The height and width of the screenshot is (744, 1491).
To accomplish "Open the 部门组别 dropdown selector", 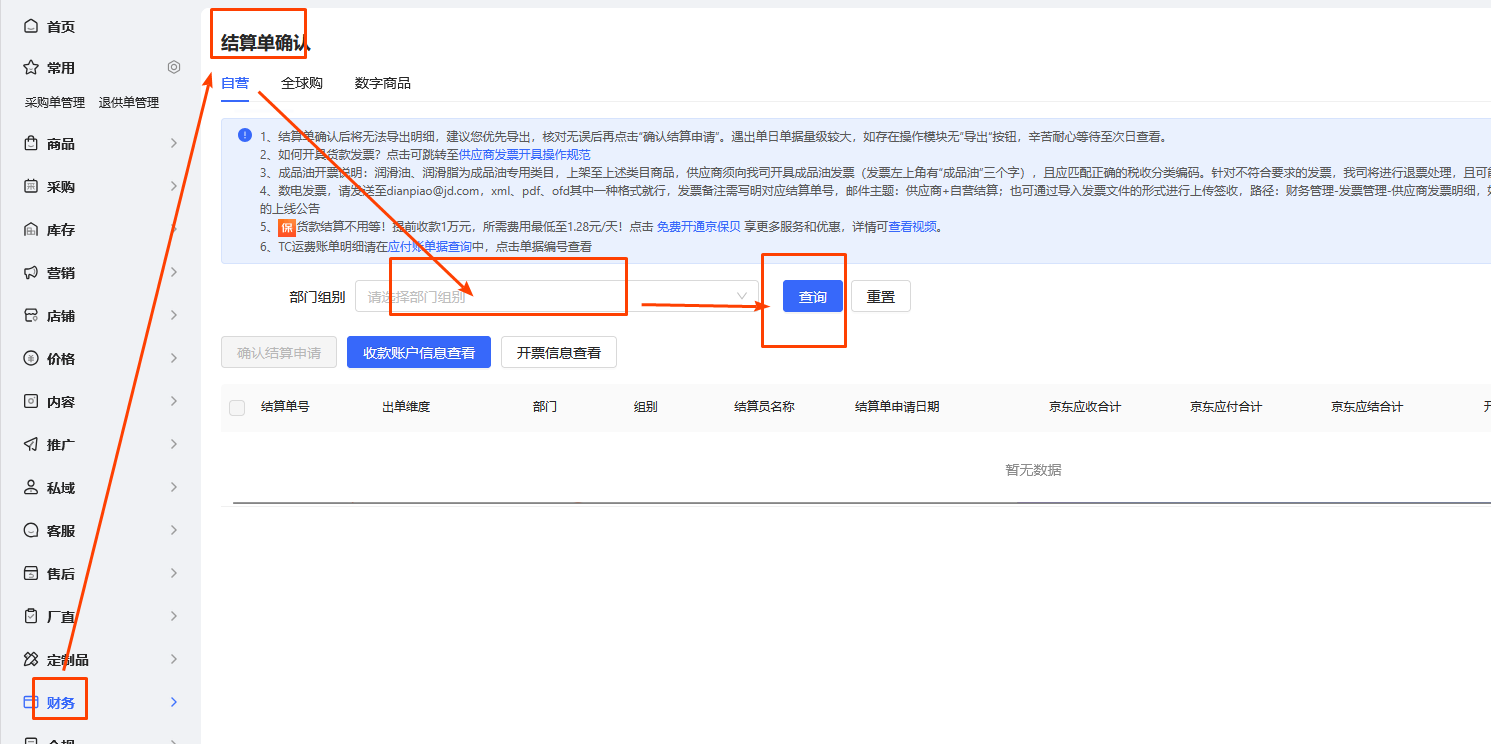I will tap(556, 297).
